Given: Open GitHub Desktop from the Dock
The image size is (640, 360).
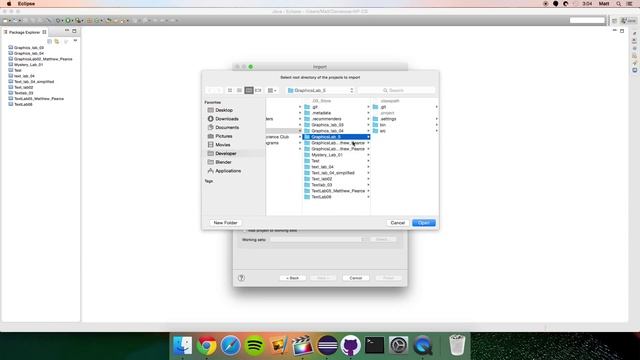Looking at the screenshot, I should pyautogui.click(x=351, y=345).
